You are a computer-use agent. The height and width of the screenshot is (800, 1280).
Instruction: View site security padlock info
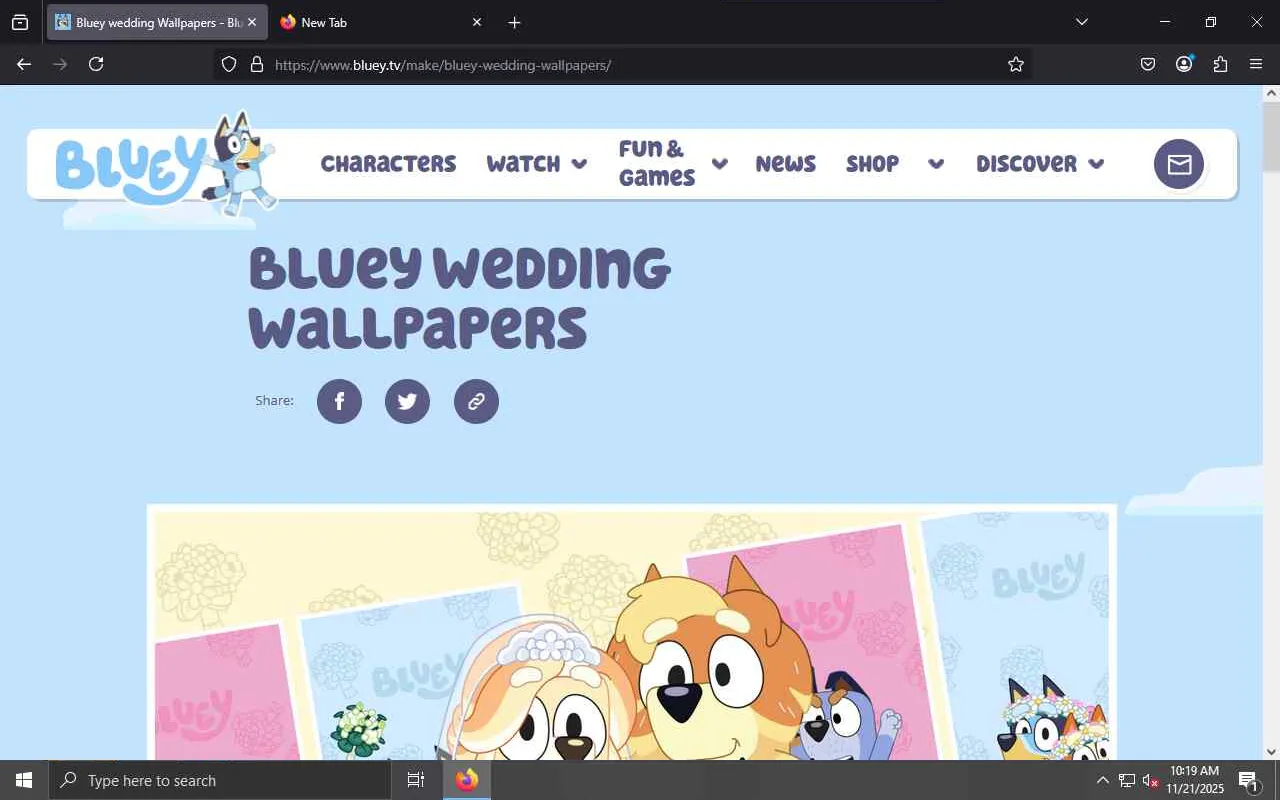click(x=257, y=64)
